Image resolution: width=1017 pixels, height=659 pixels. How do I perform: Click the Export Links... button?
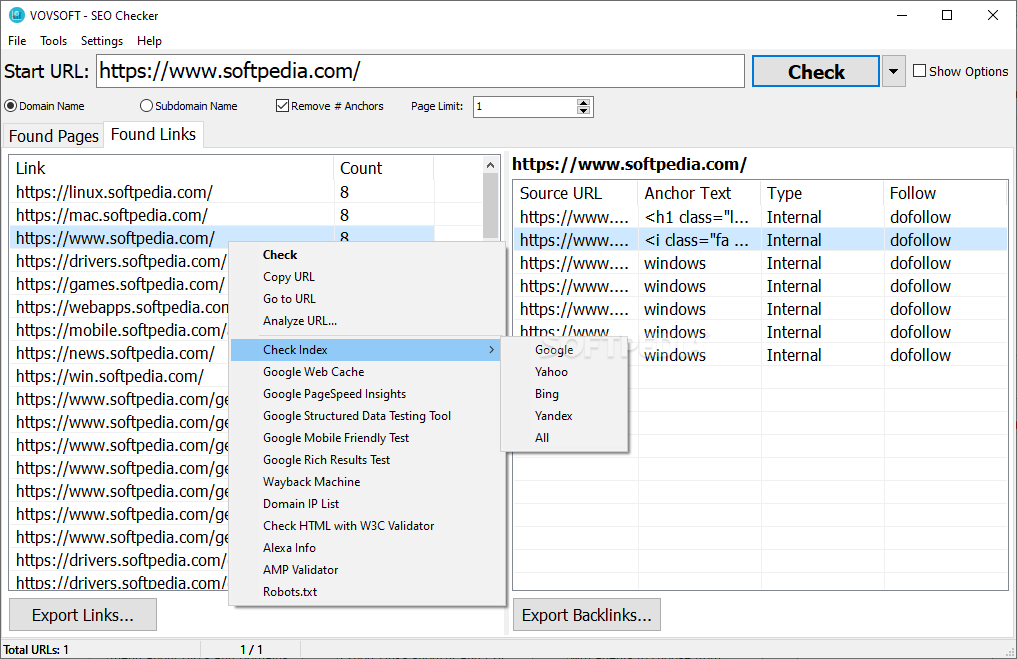click(83, 615)
